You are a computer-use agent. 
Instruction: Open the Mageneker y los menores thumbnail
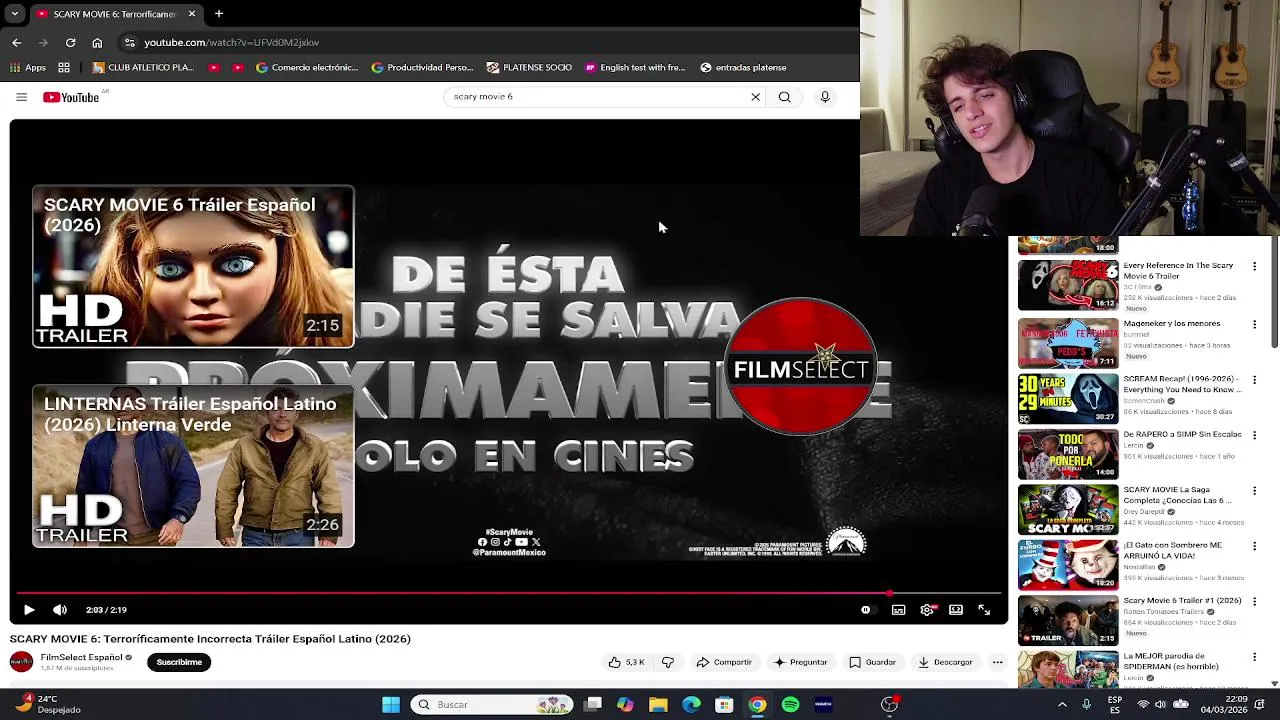pos(1068,343)
